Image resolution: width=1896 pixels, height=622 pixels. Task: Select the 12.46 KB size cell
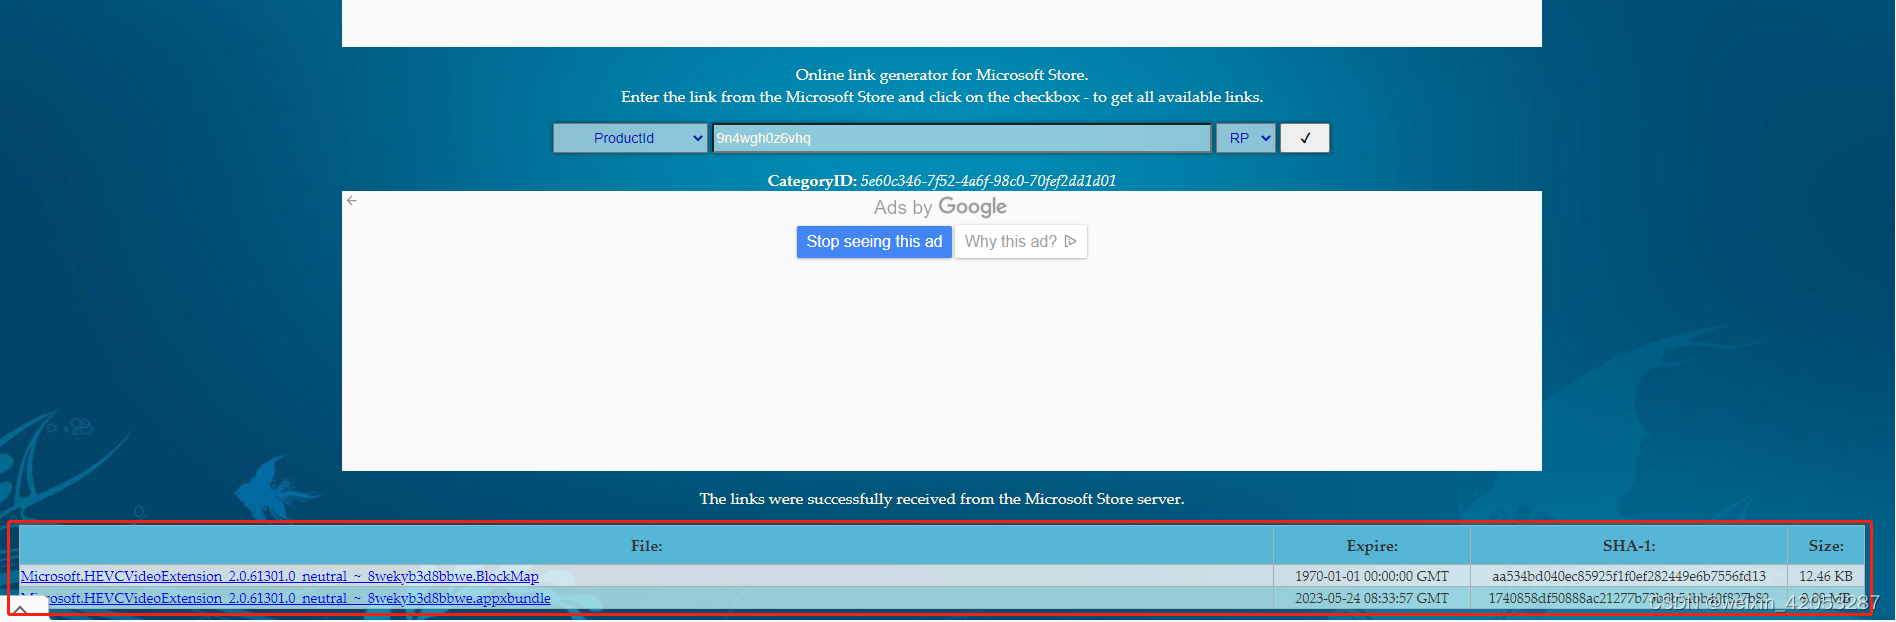pyautogui.click(x=1826, y=576)
